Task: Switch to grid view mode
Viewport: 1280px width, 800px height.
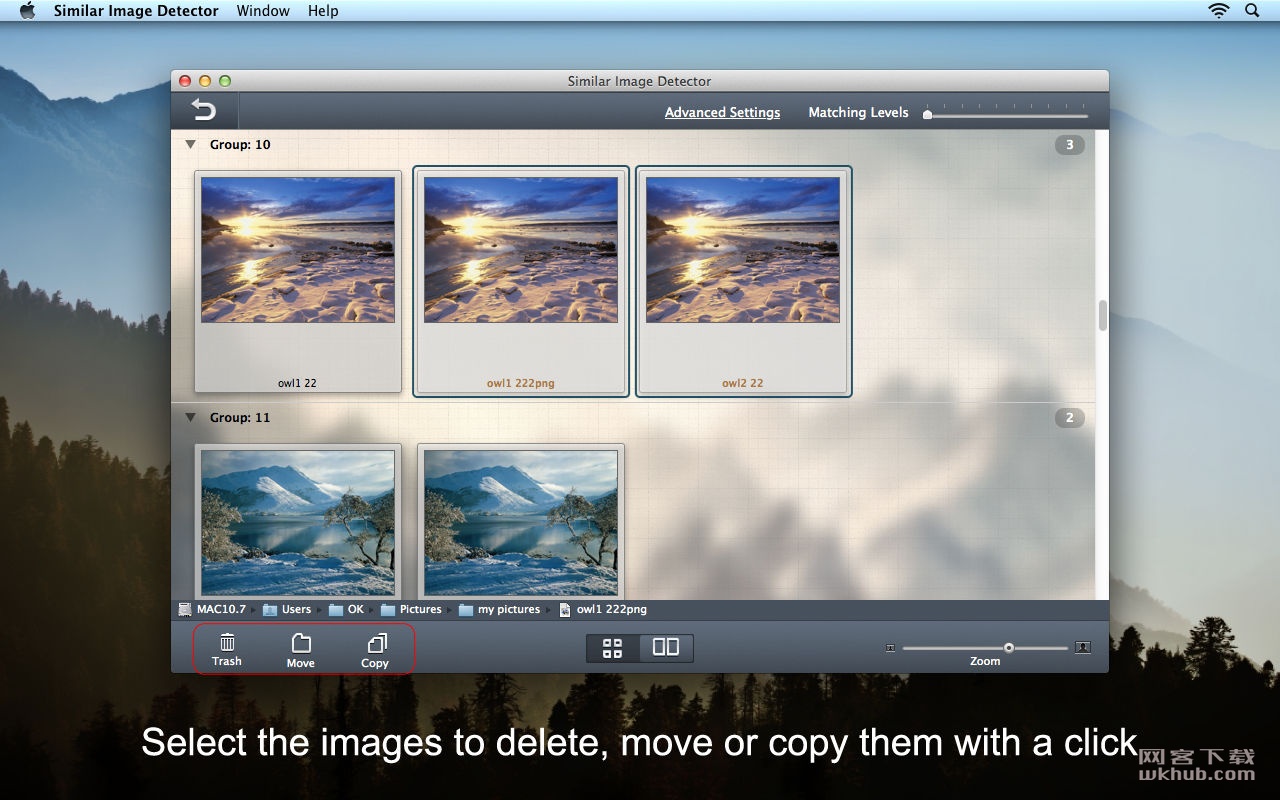Action: pyautogui.click(x=613, y=648)
